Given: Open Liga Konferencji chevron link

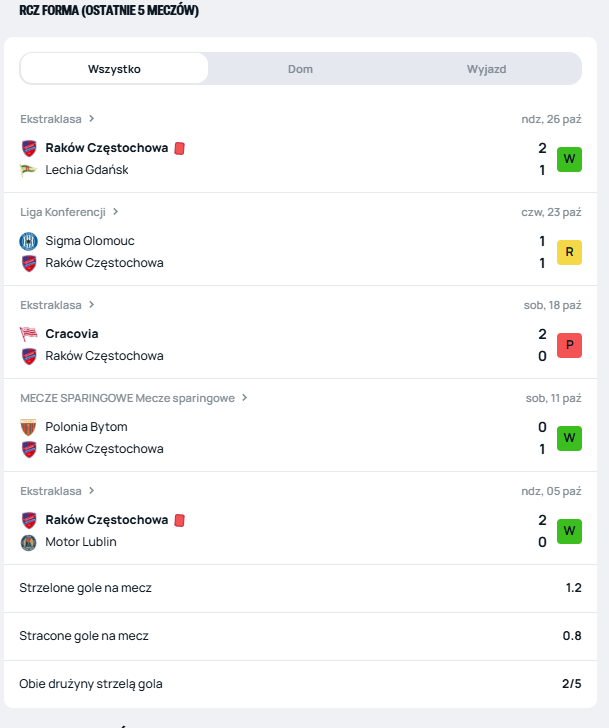Looking at the screenshot, I should (x=115, y=212).
